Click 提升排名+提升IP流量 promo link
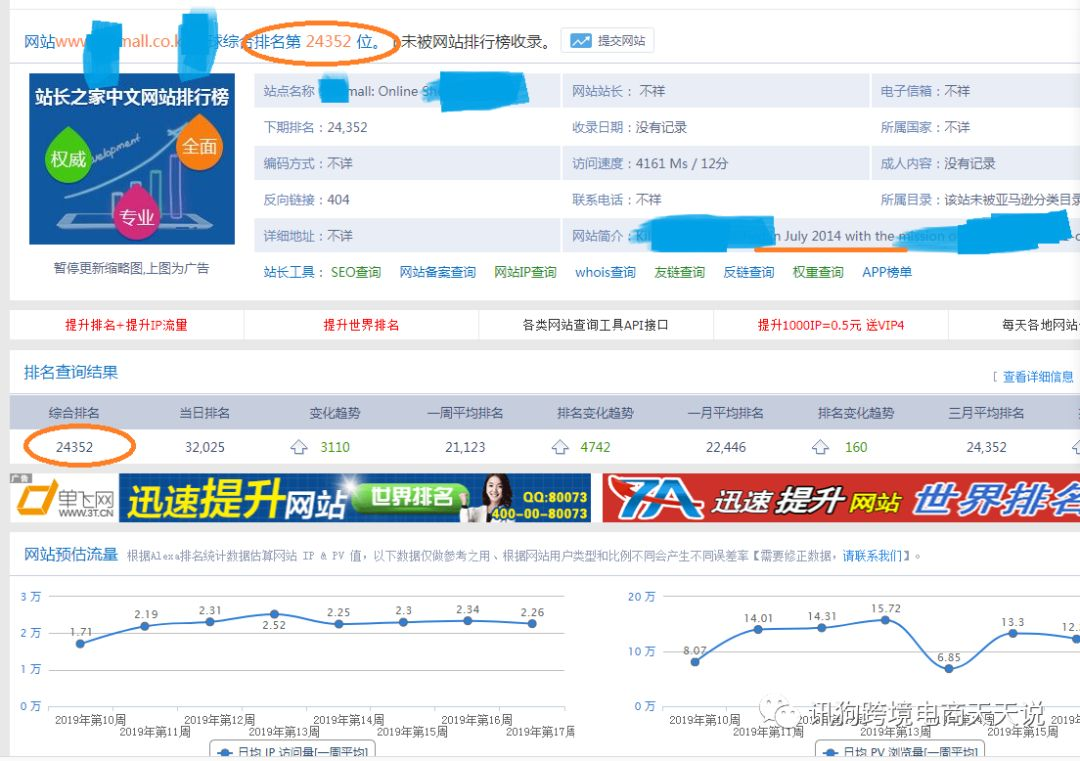1080x761 pixels. point(126,325)
